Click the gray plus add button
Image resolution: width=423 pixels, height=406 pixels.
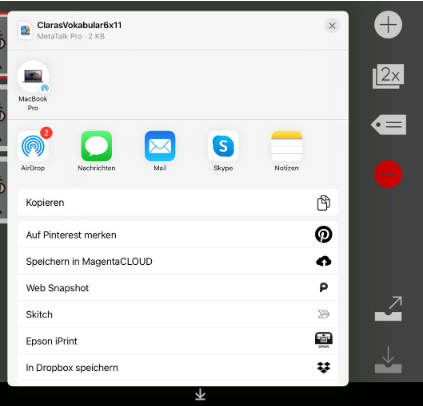(x=388, y=25)
